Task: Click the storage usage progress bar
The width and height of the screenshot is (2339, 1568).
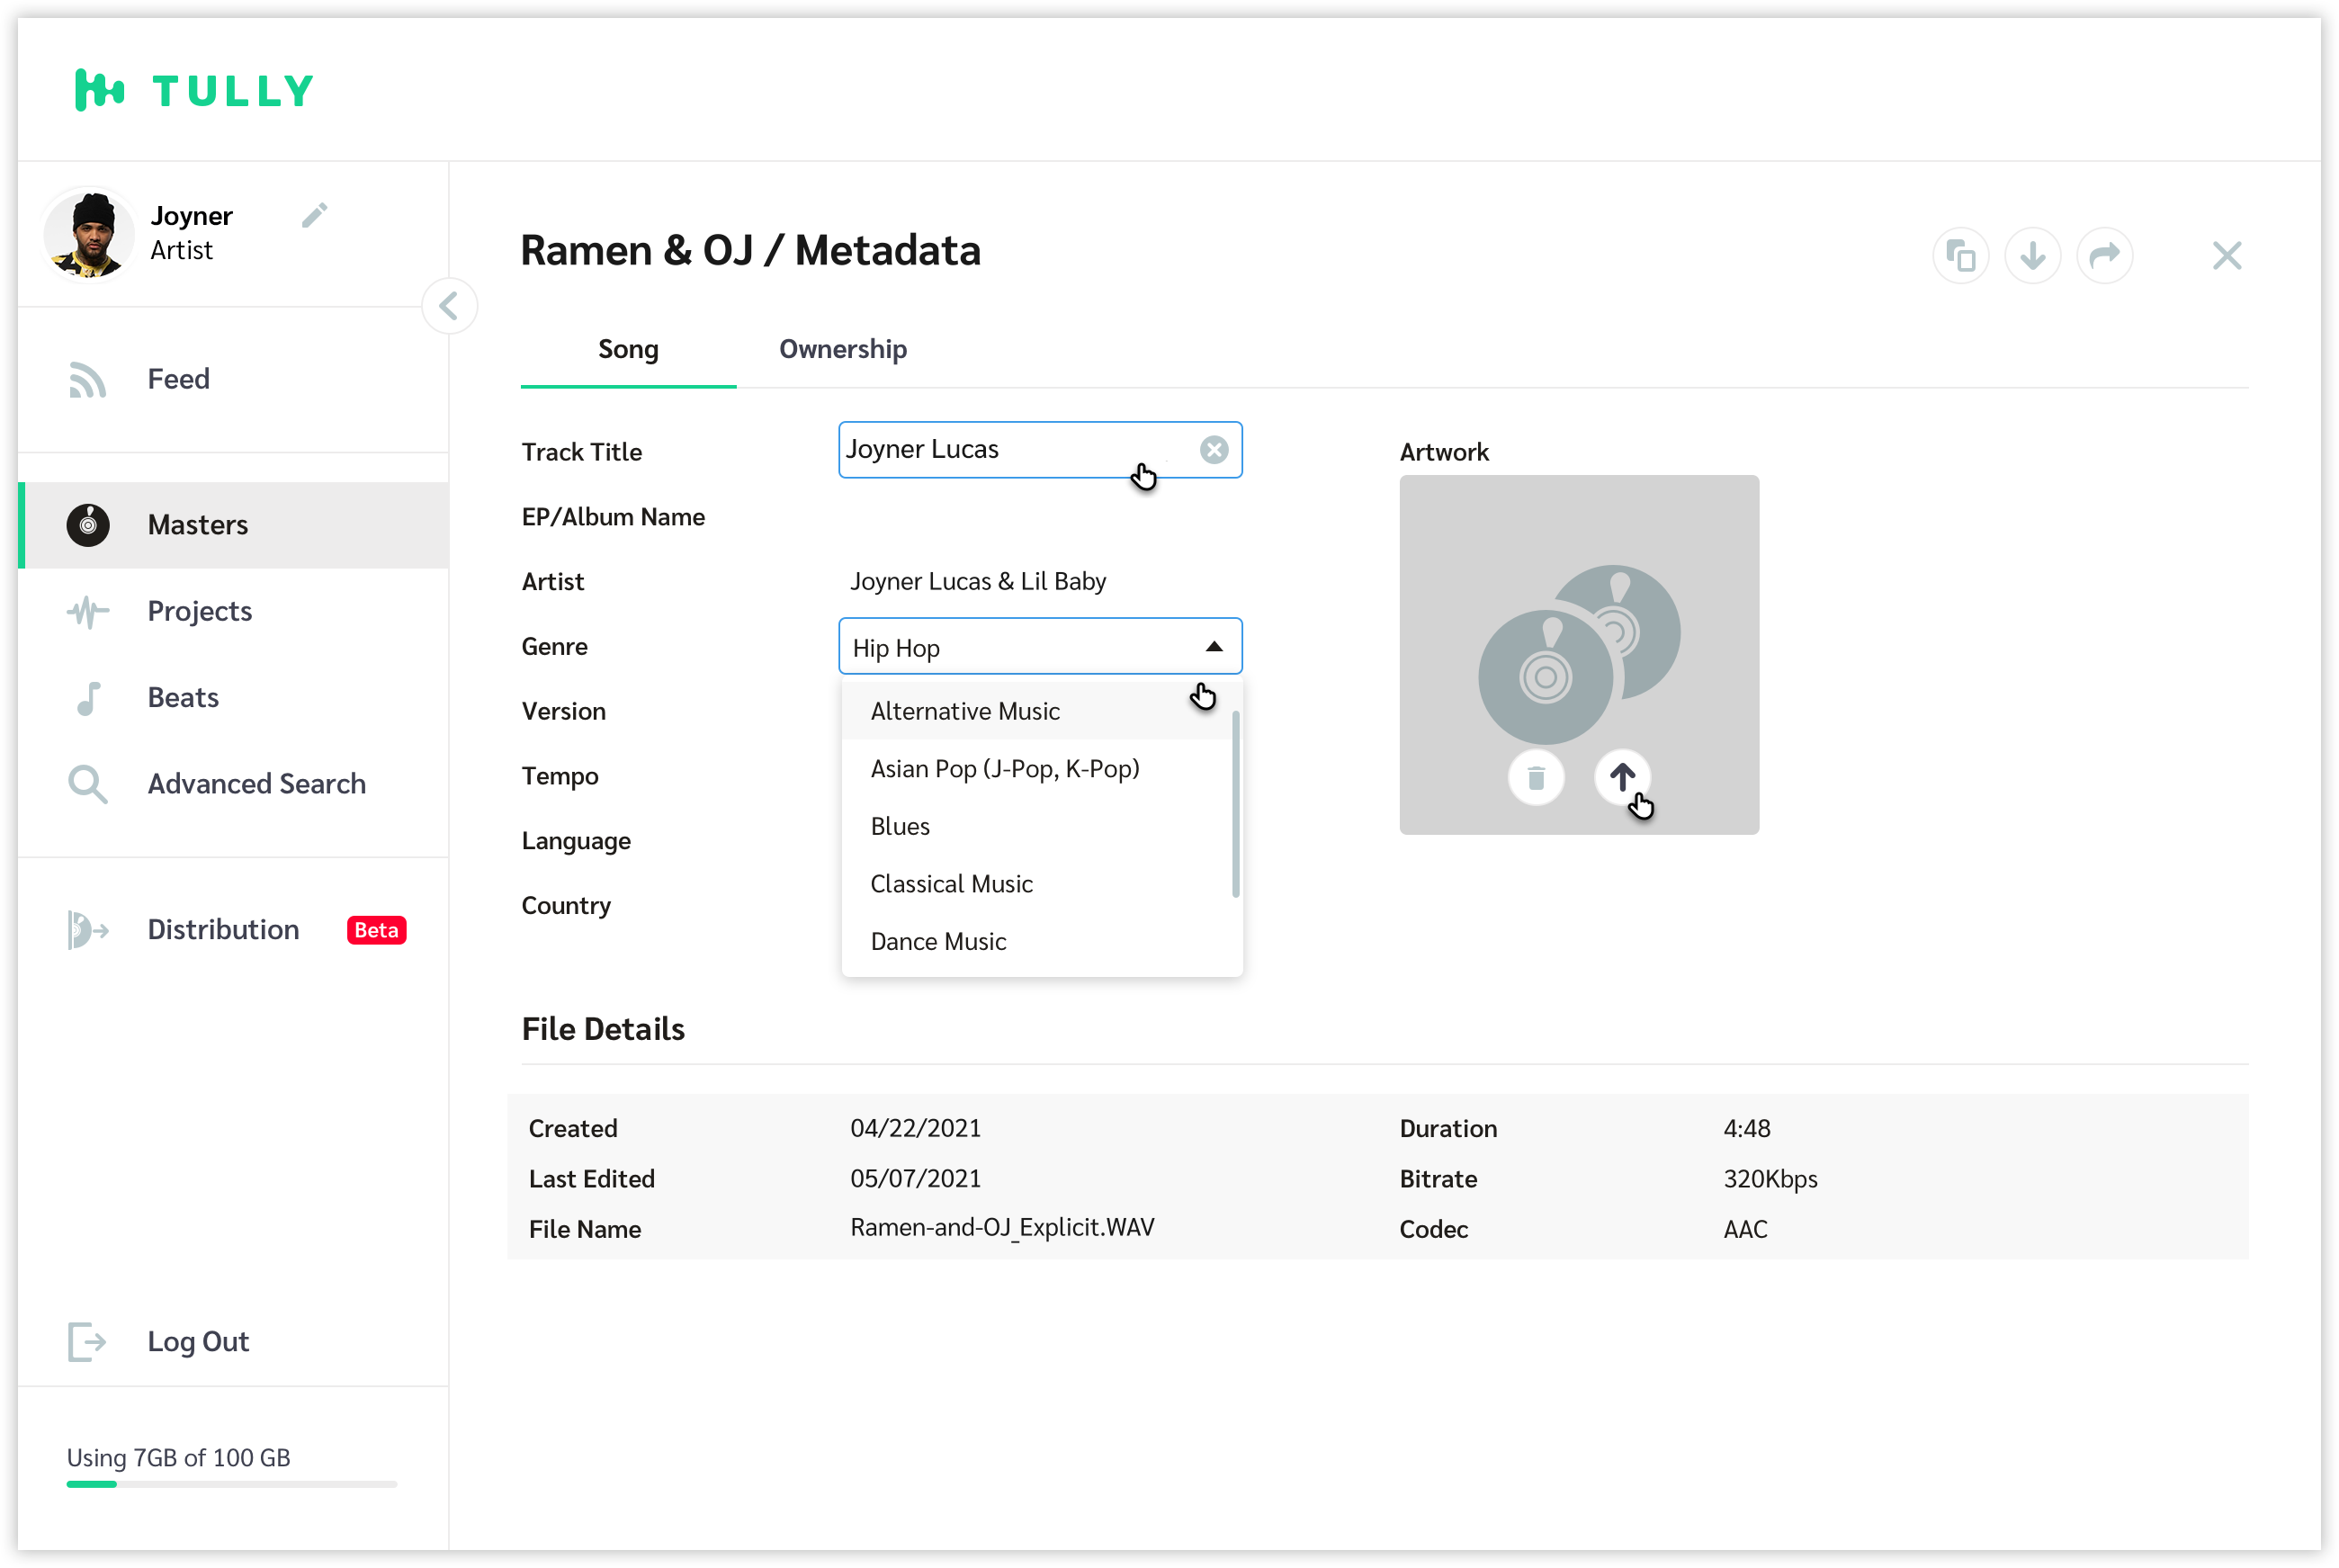Action: [x=232, y=1484]
